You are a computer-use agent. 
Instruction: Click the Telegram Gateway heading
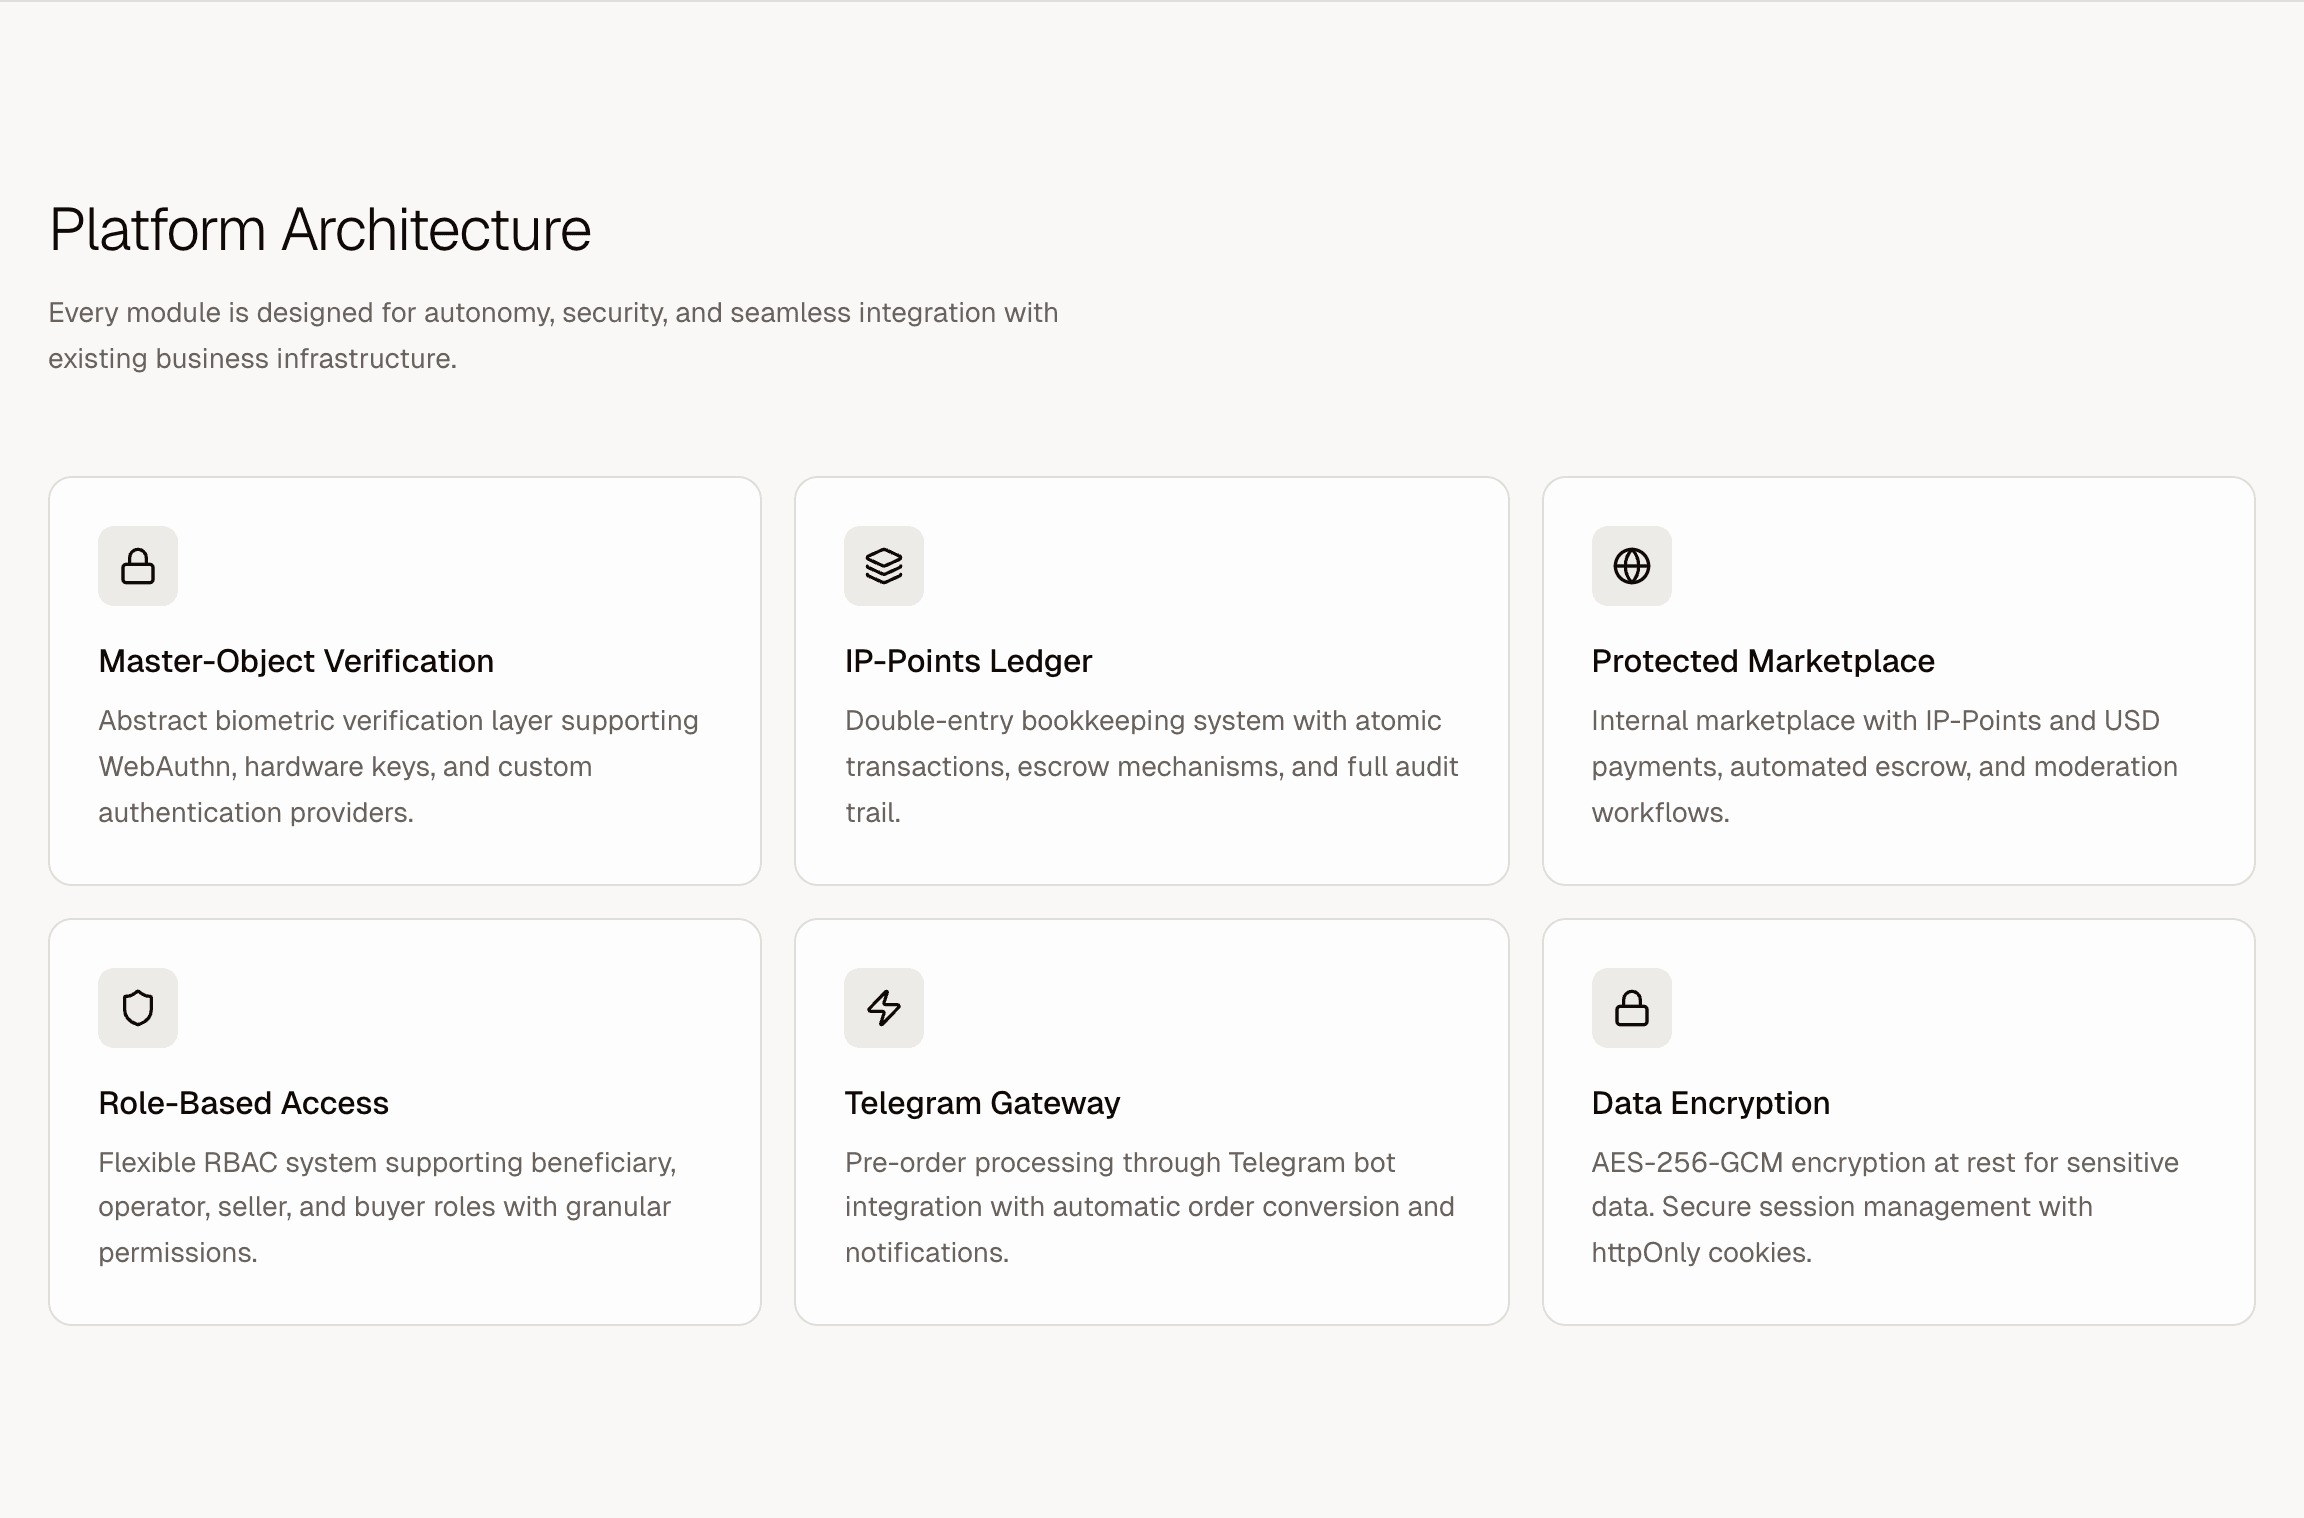(982, 1103)
